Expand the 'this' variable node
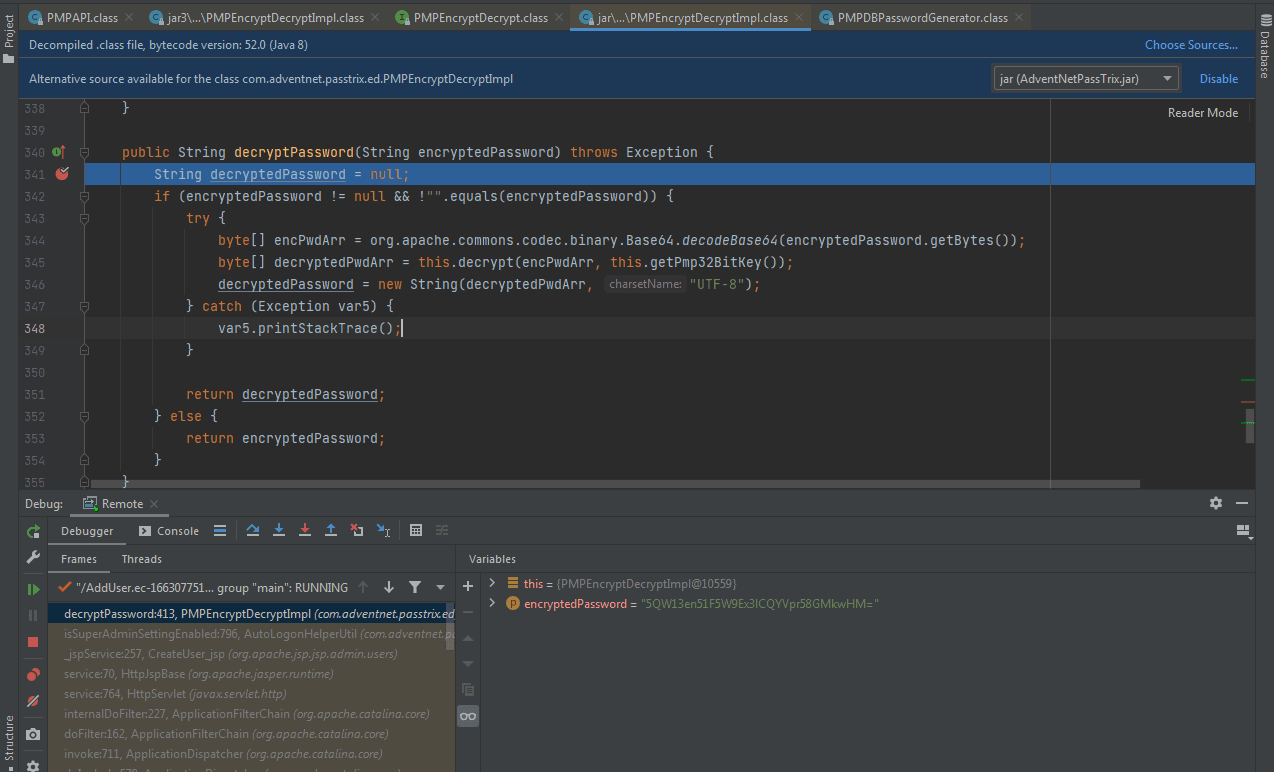1274x772 pixels. pyautogui.click(x=492, y=583)
